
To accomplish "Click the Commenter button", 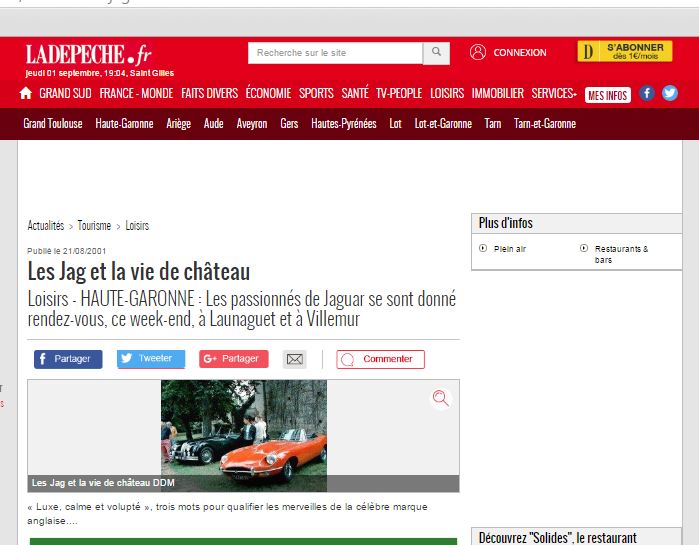I will pos(380,359).
